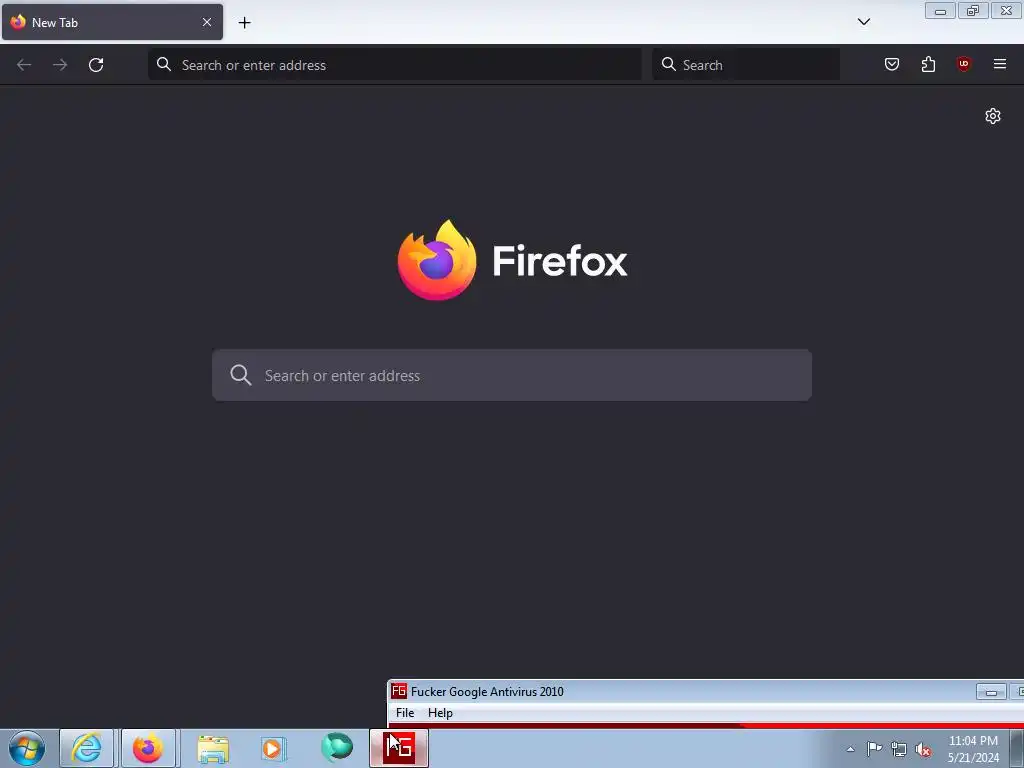Select the New Tab tab
Screen dimensions: 1024x768
[x=112, y=22]
